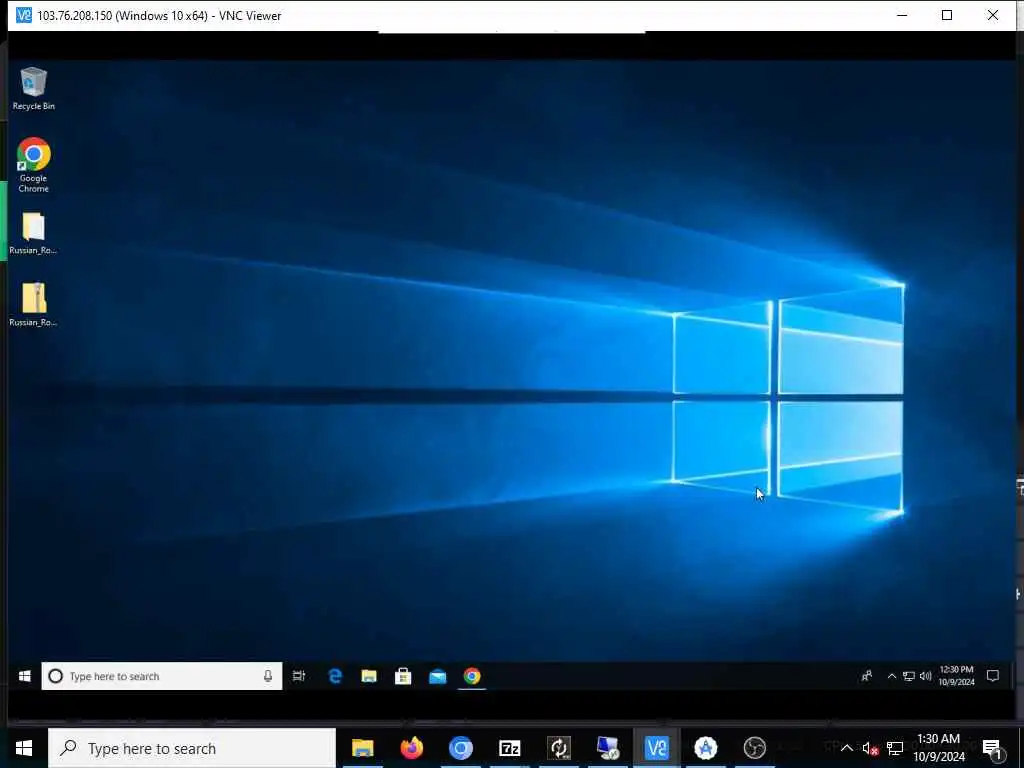Launch Firefox from local taskbar
Screen dimensions: 1024x768
point(411,748)
